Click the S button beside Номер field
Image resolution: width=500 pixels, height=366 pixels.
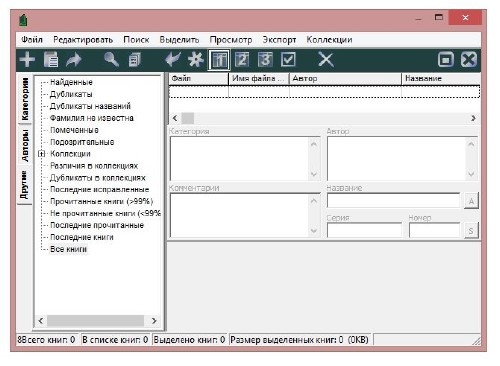pos(471,231)
